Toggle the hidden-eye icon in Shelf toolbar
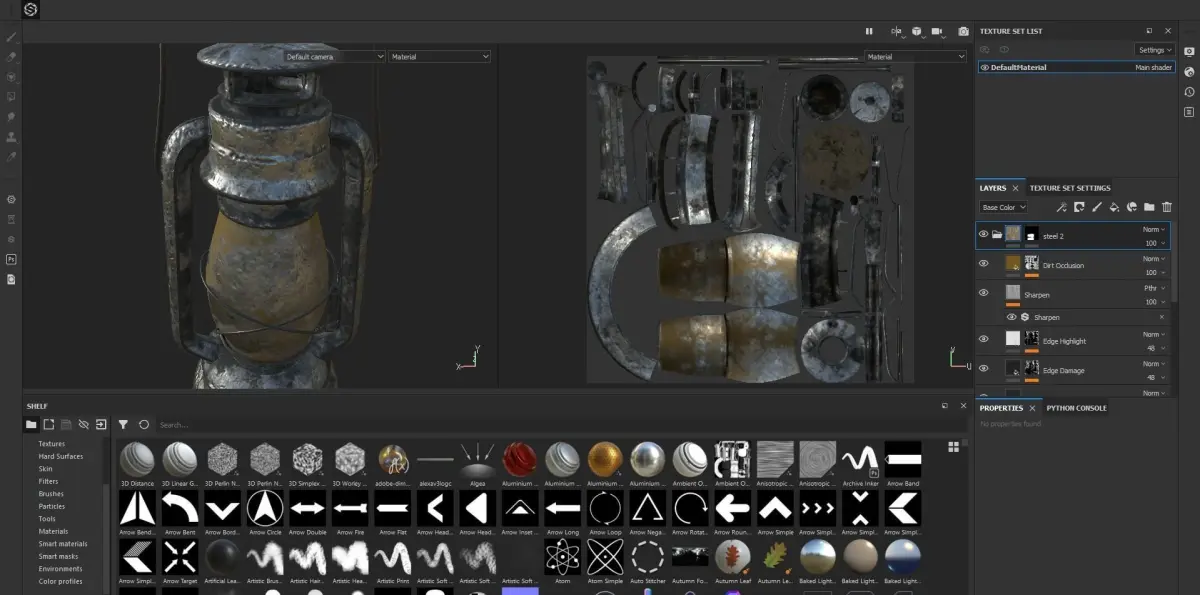 point(83,424)
